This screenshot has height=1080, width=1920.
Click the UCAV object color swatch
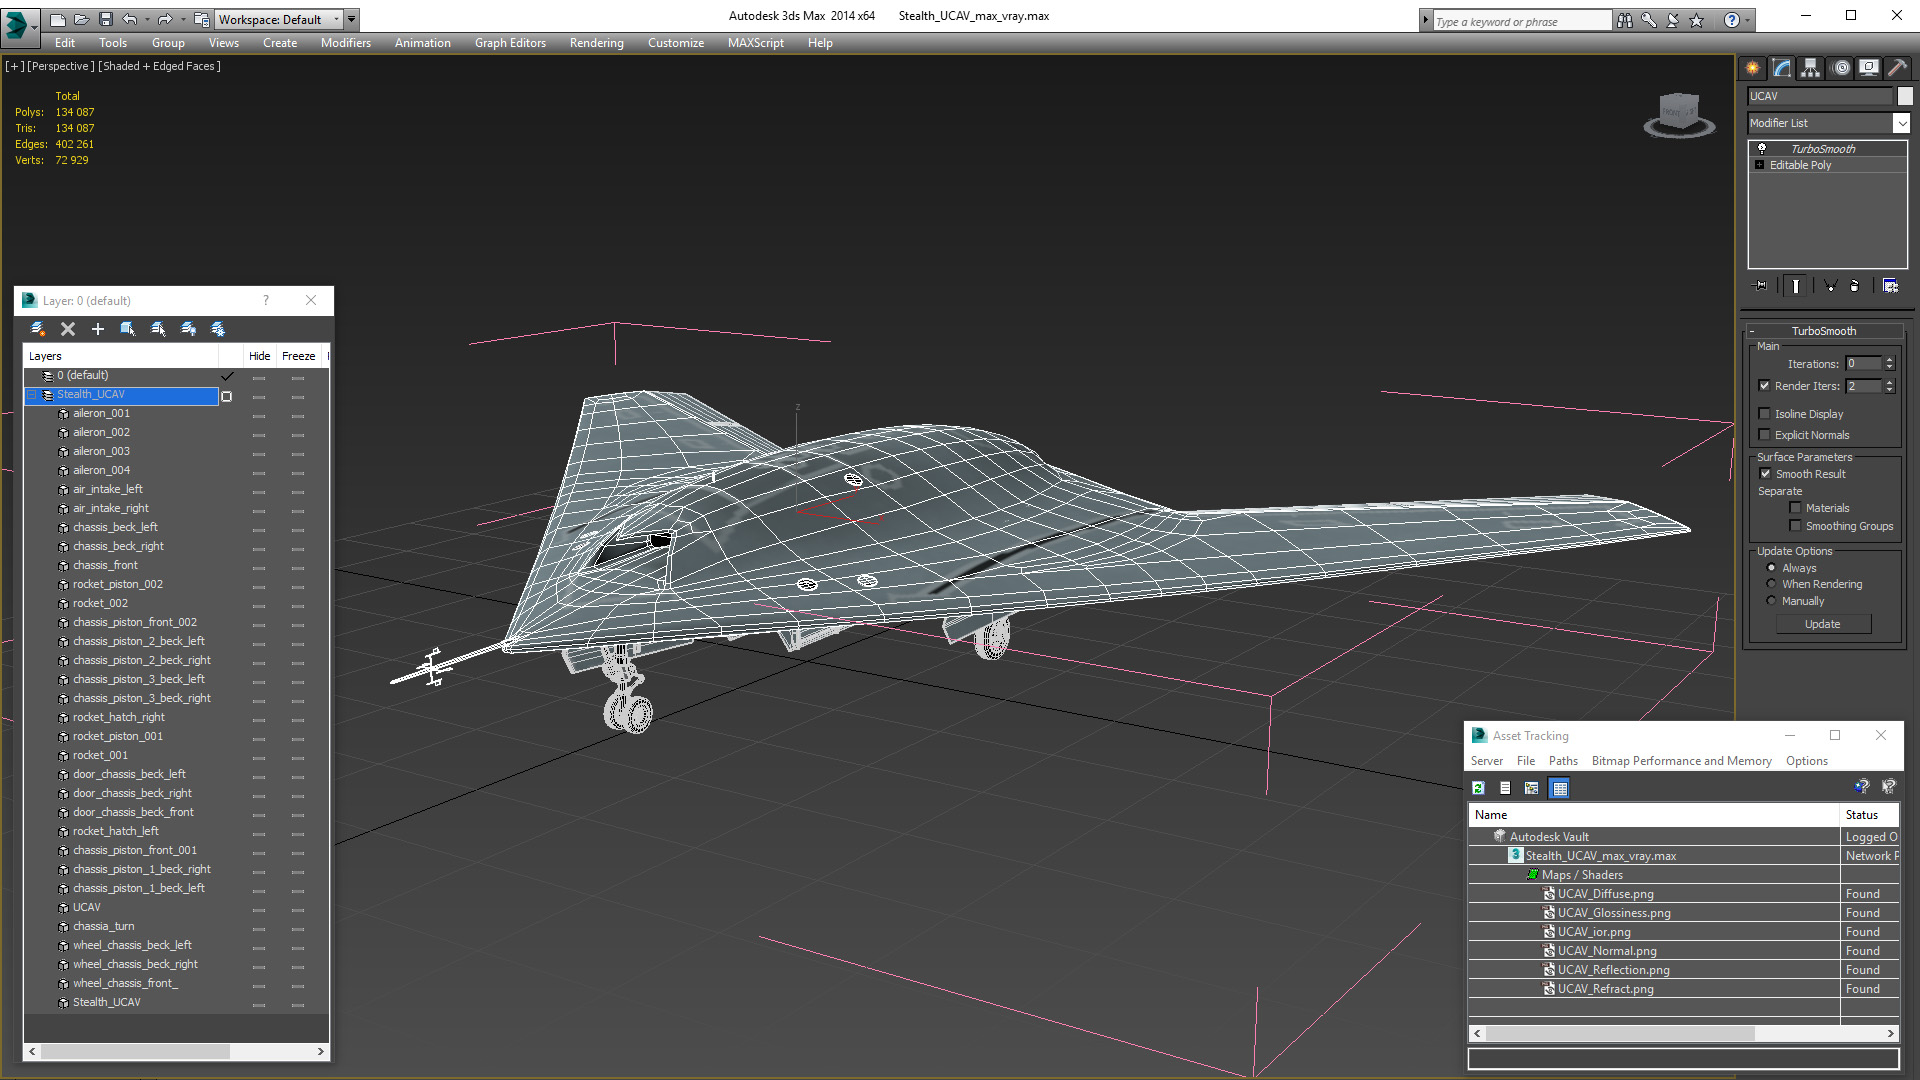pyautogui.click(x=1905, y=96)
